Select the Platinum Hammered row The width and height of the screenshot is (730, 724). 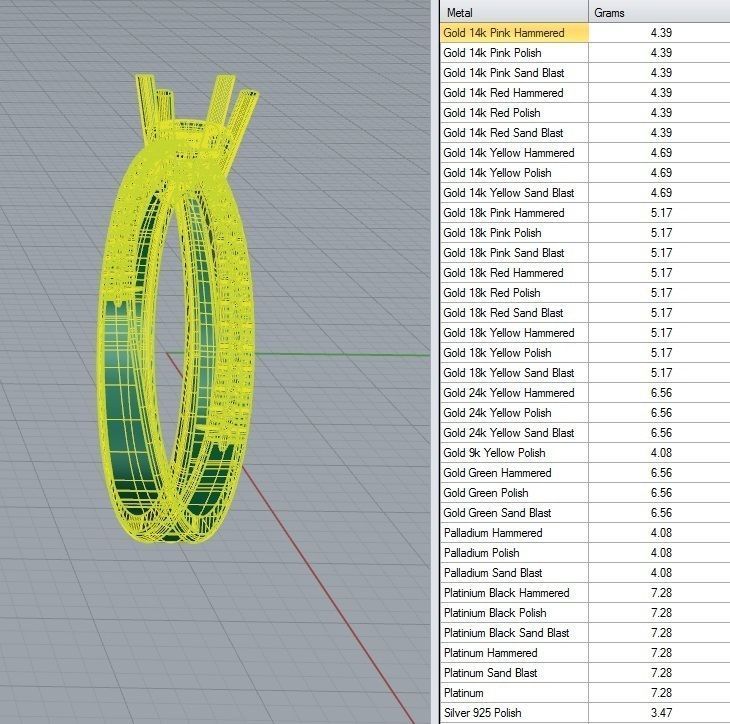(x=585, y=654)
